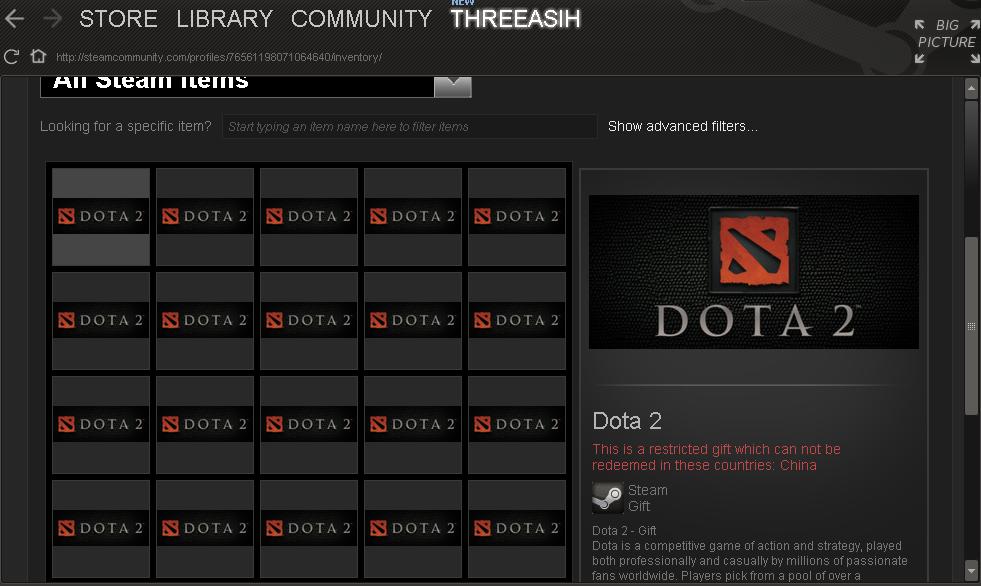Click the large Dota 2 banner image
The width and height of the screenshot is (981, 586).
(754, 271)
